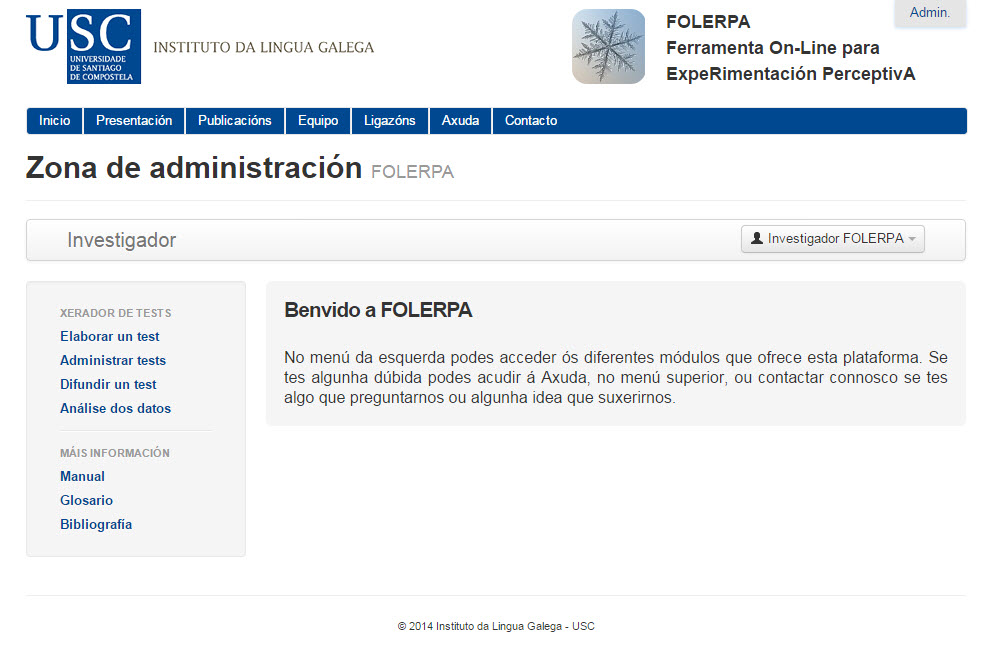Open the Manual link in sidebar
The height and width of the screenshot is (664, 986).
tap(82, 477)
